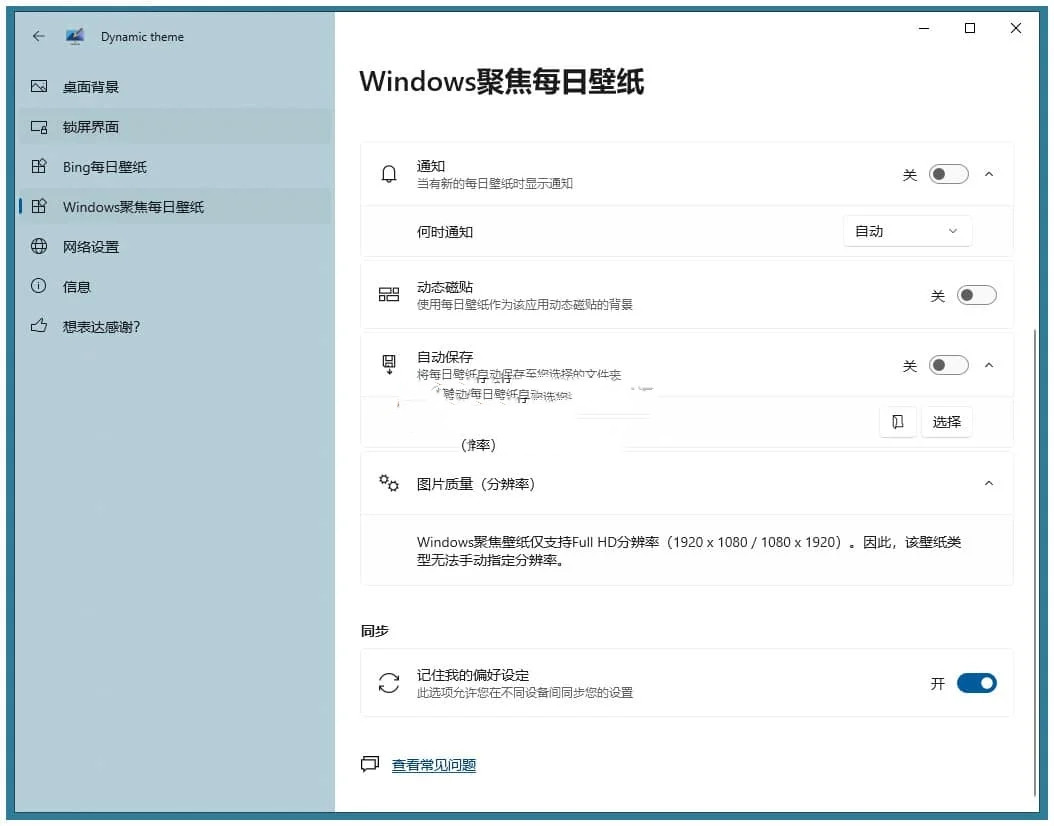The height and width of the screenshot is (826, 1054).
Task: Click the Dynamic theme app icon
Action: coord(75,36)
